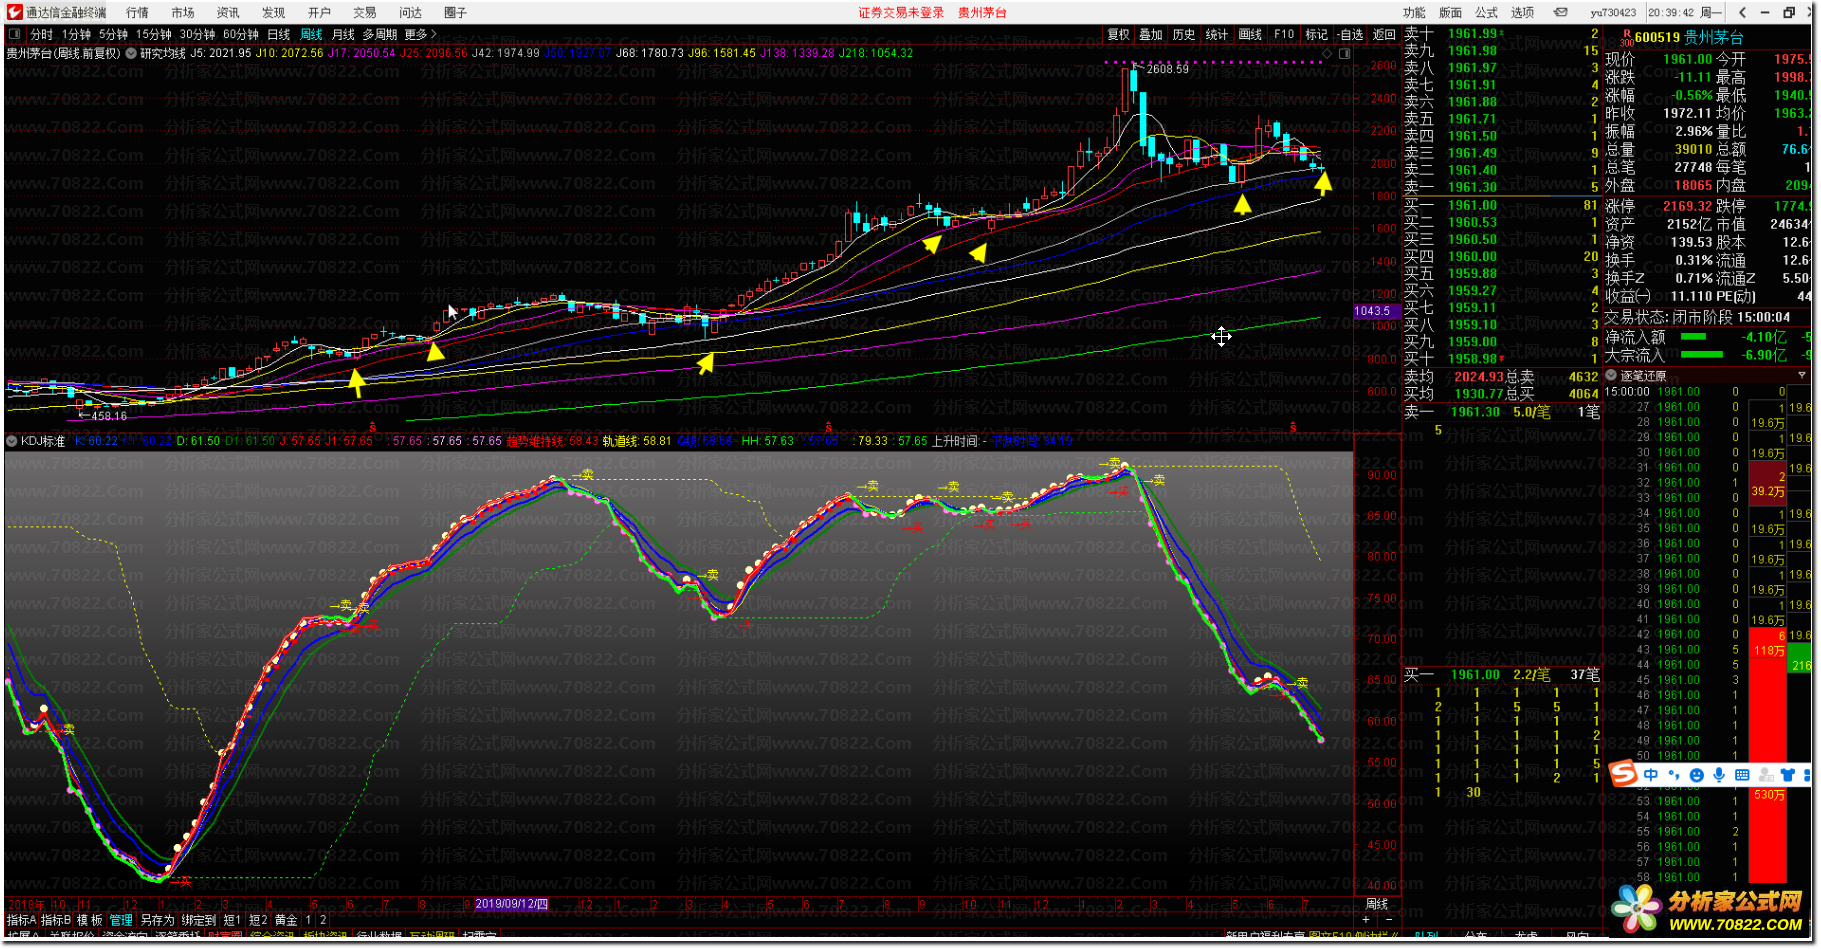Click the minus zoom button beside 周线
The width and height of the screenshot is (1821, 949).
click(x=1388, y=920)
